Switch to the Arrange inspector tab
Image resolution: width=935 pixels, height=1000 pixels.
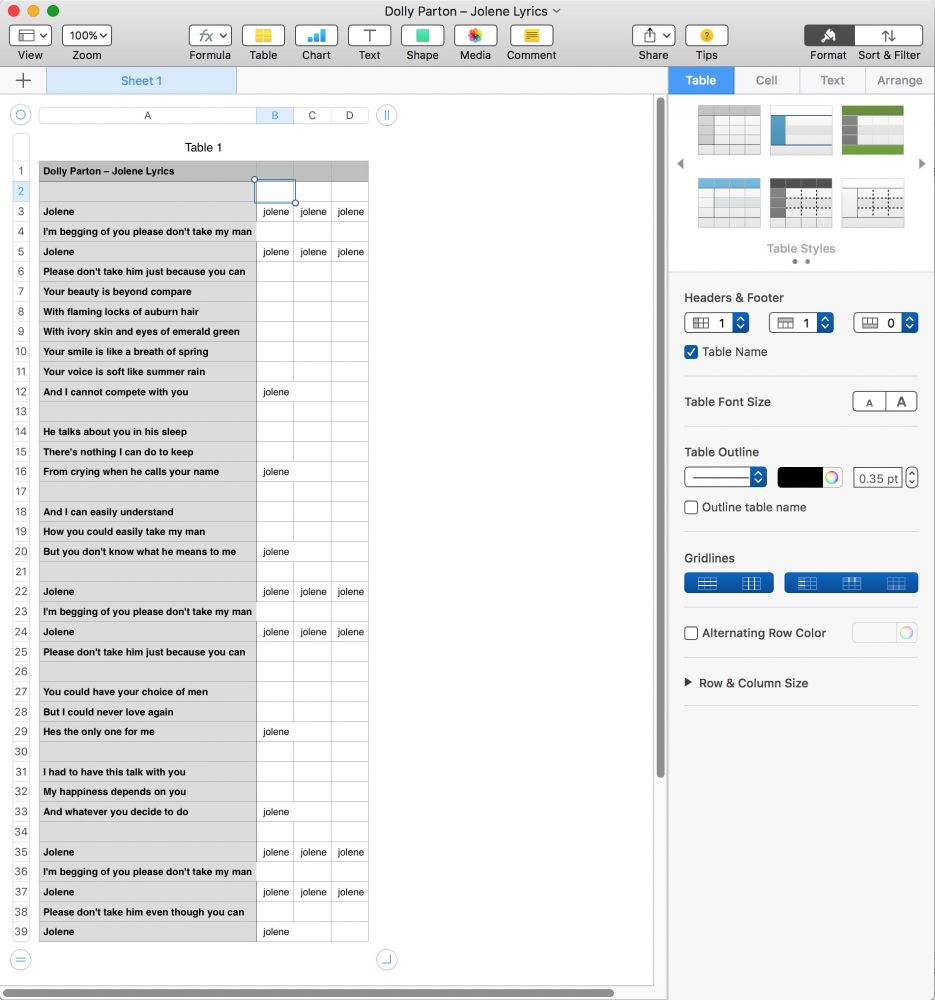[899, 80]
